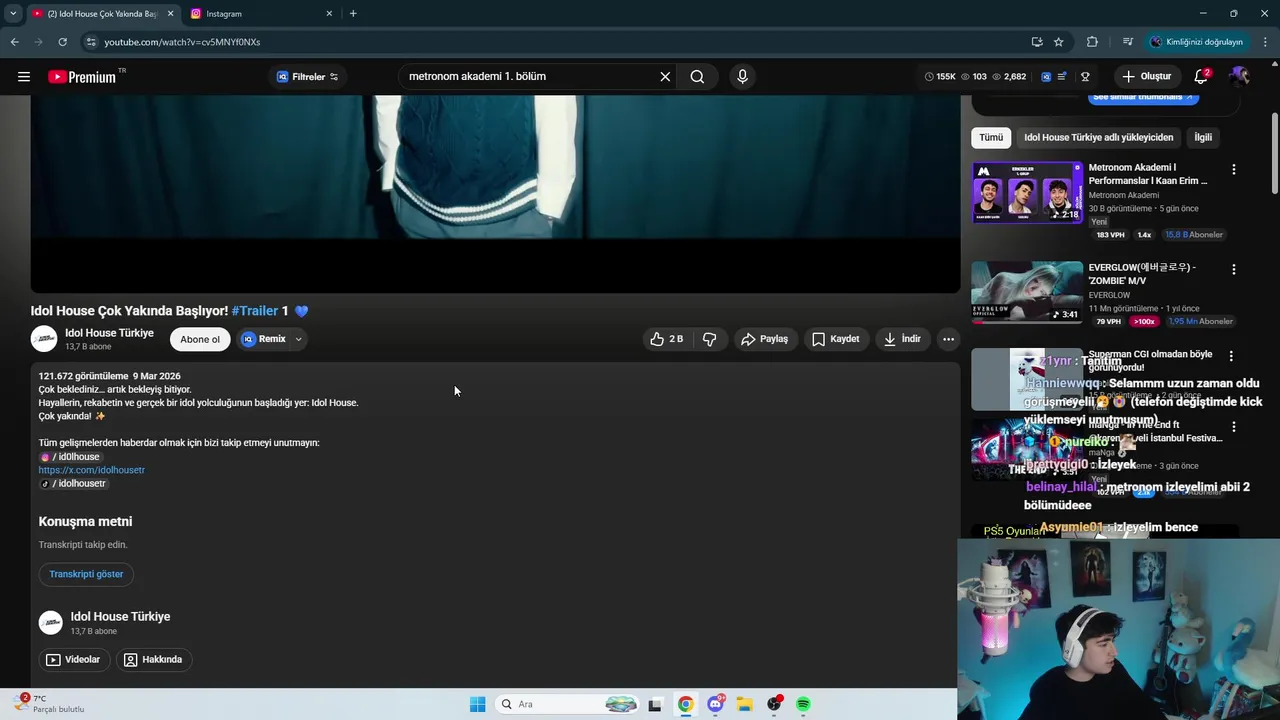Open the vidIQ list icon in header
This screenshot has height=720, width=1280.
click(1063, 77)
